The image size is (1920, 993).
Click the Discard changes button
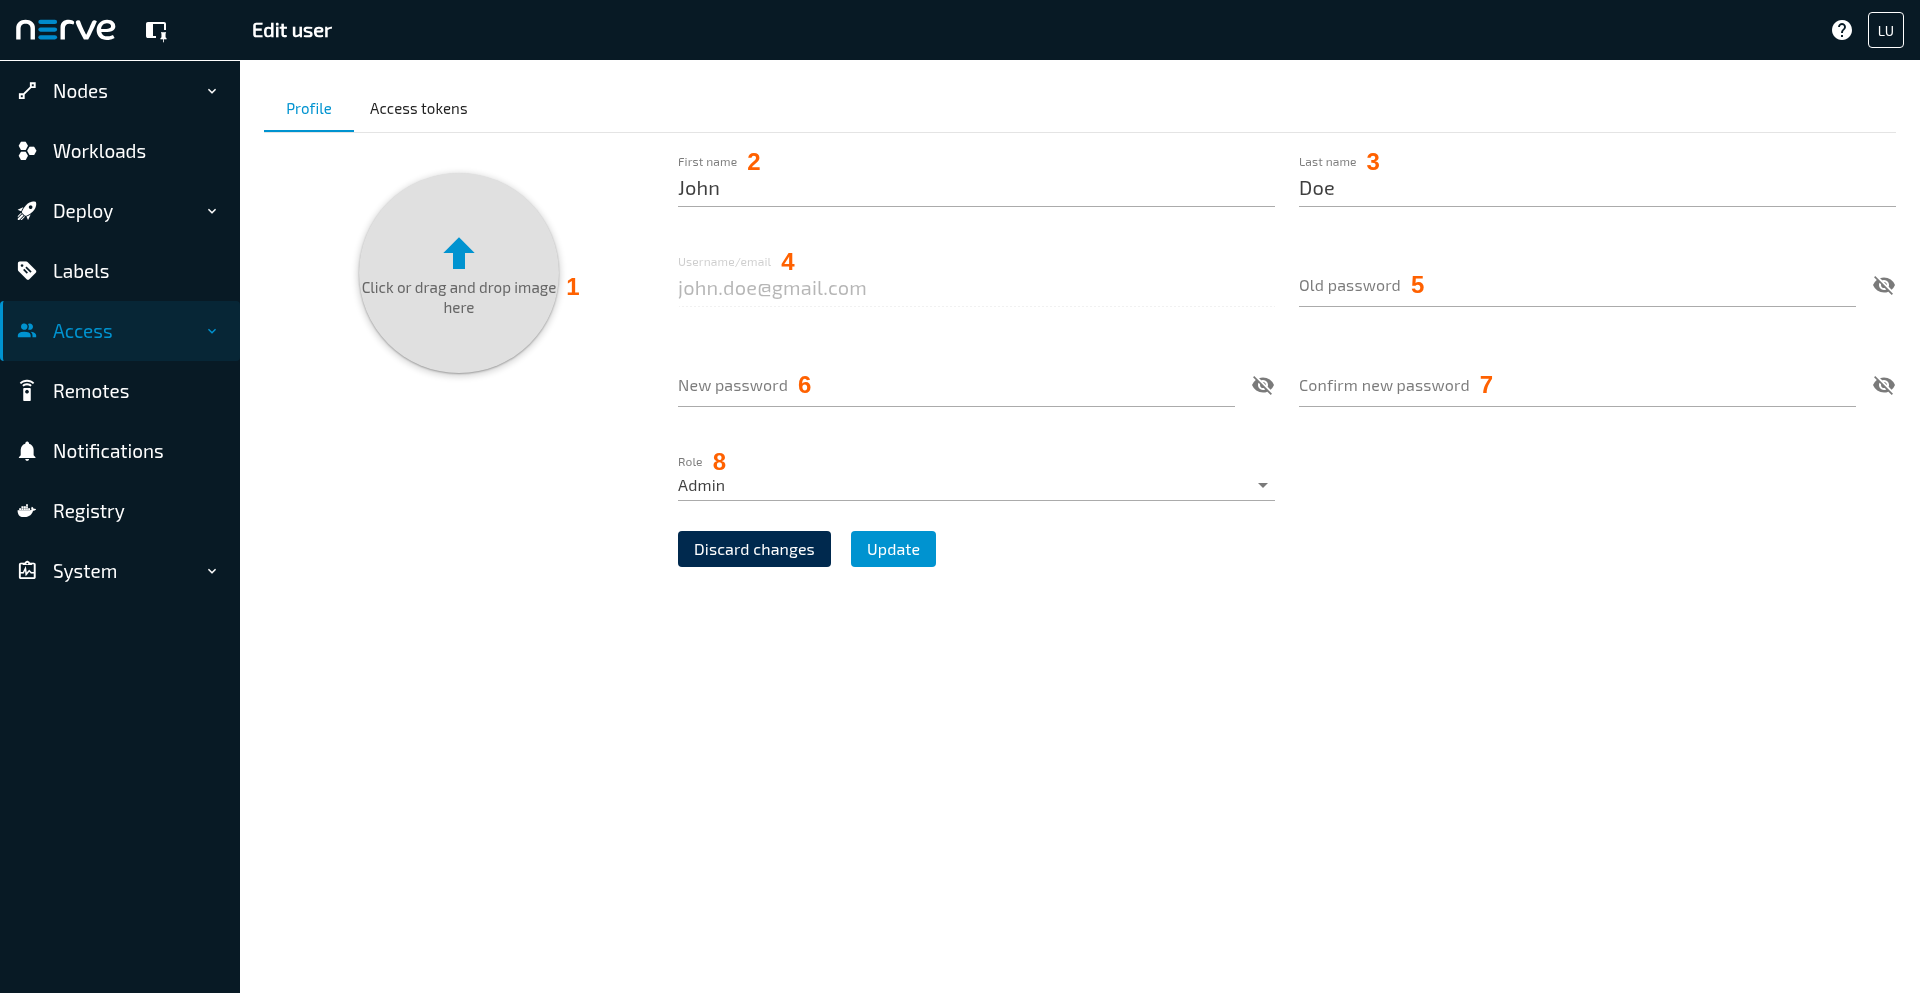pos(754,549)
